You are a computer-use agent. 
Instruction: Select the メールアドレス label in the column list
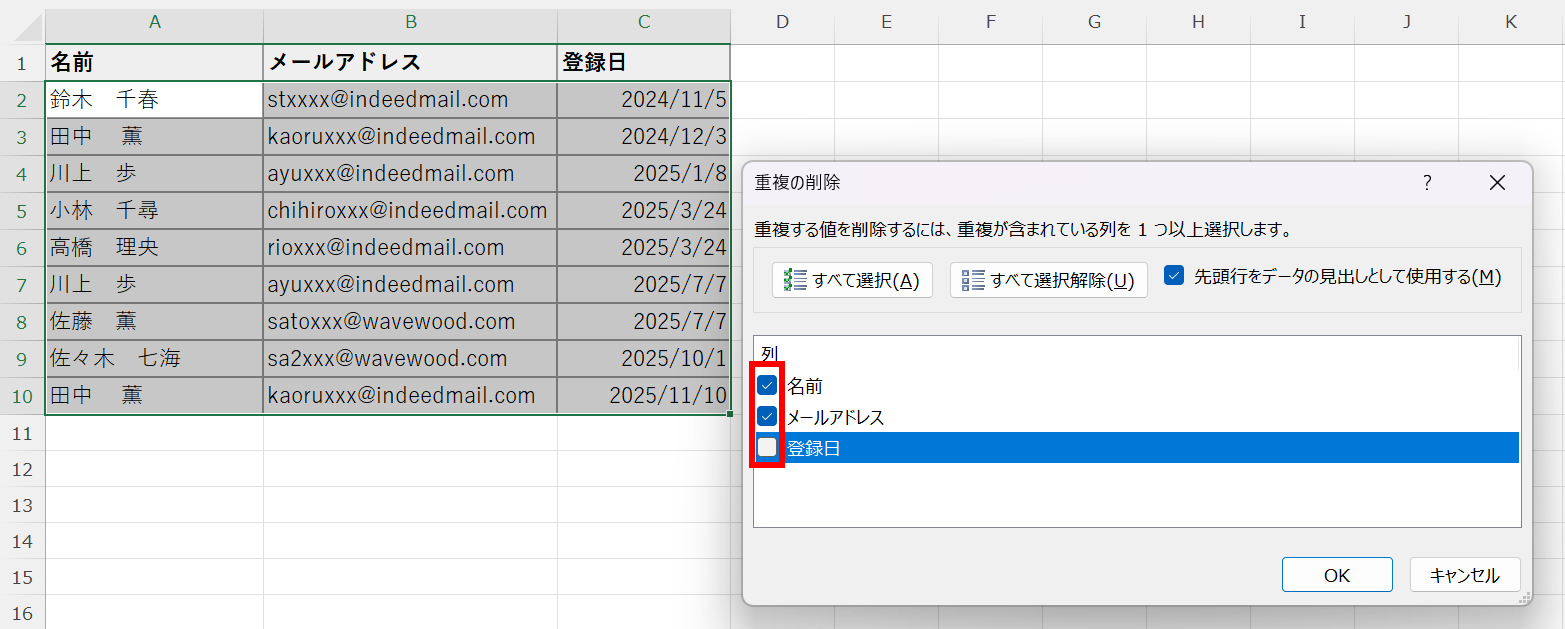(835, 417)
